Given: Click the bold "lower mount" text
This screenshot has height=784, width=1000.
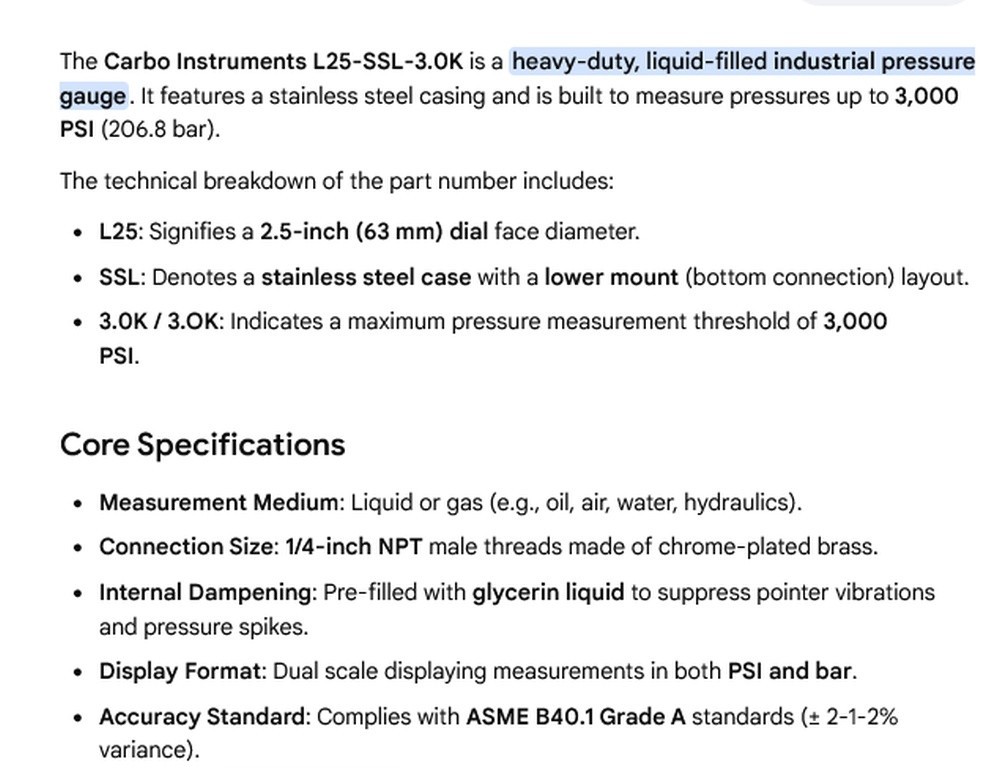Looking at the screenshot, I should (x=611, y=277).
